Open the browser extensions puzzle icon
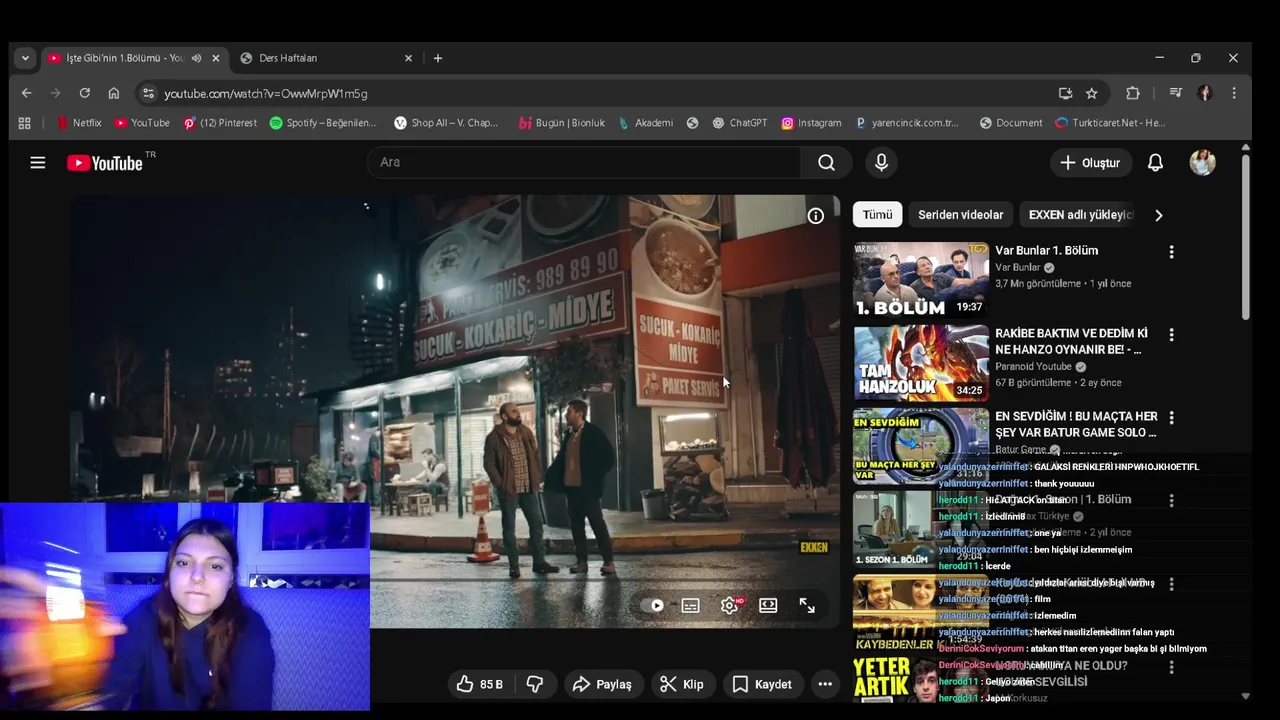1280x720 pixels. pos(1133,93)
